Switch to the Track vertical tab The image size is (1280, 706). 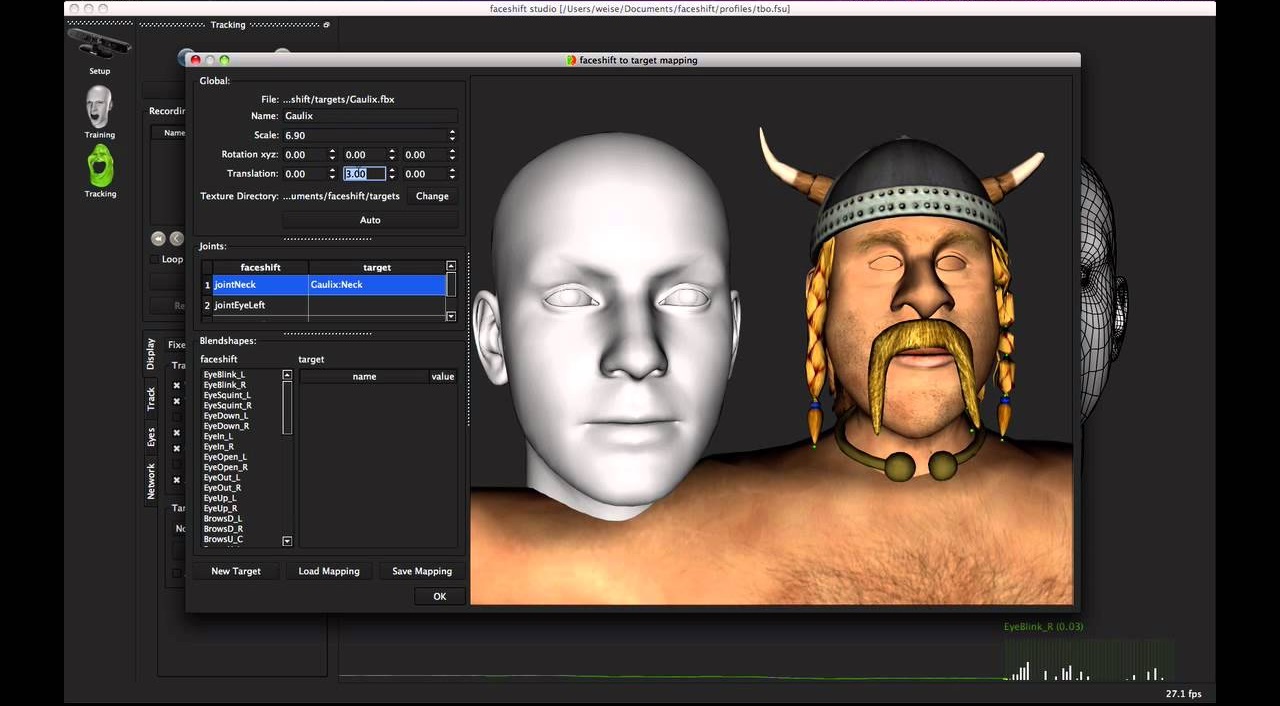pos(151,399)
